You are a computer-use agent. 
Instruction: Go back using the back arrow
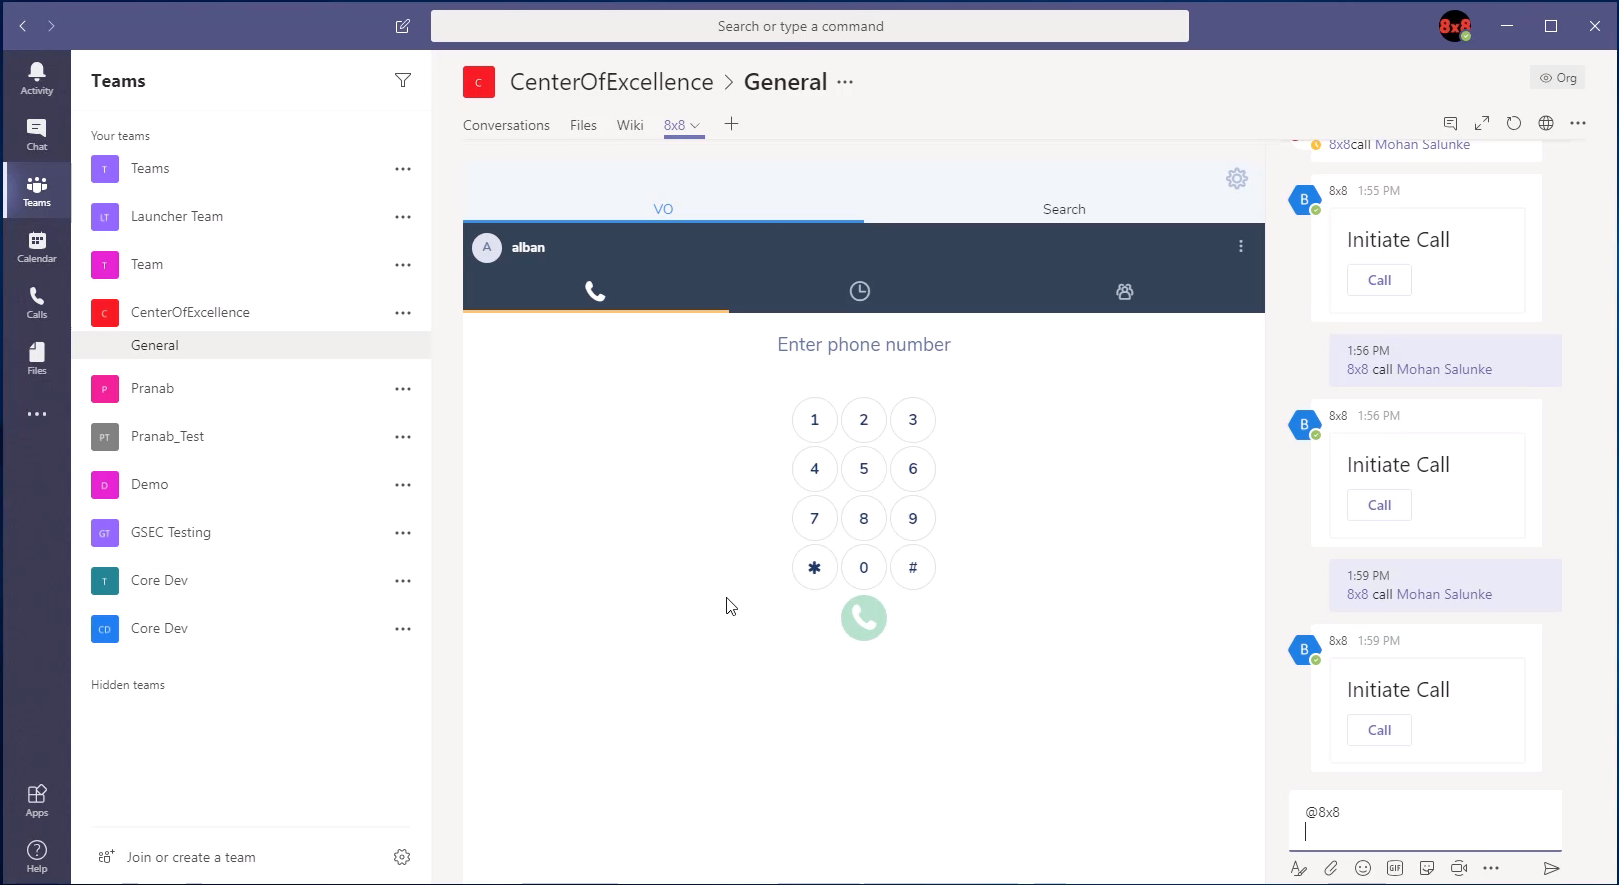23,26
